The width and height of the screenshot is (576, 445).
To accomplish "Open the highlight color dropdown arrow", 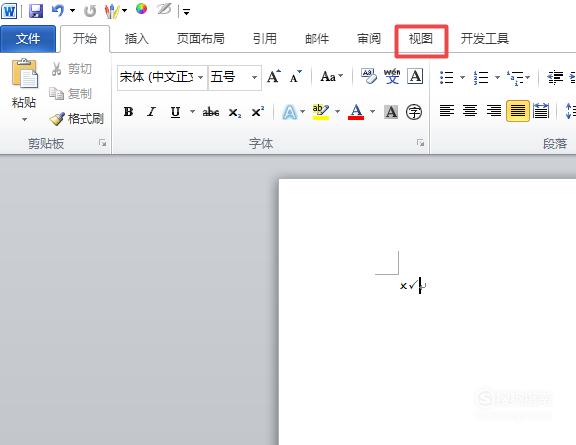I will pos(337,111).
